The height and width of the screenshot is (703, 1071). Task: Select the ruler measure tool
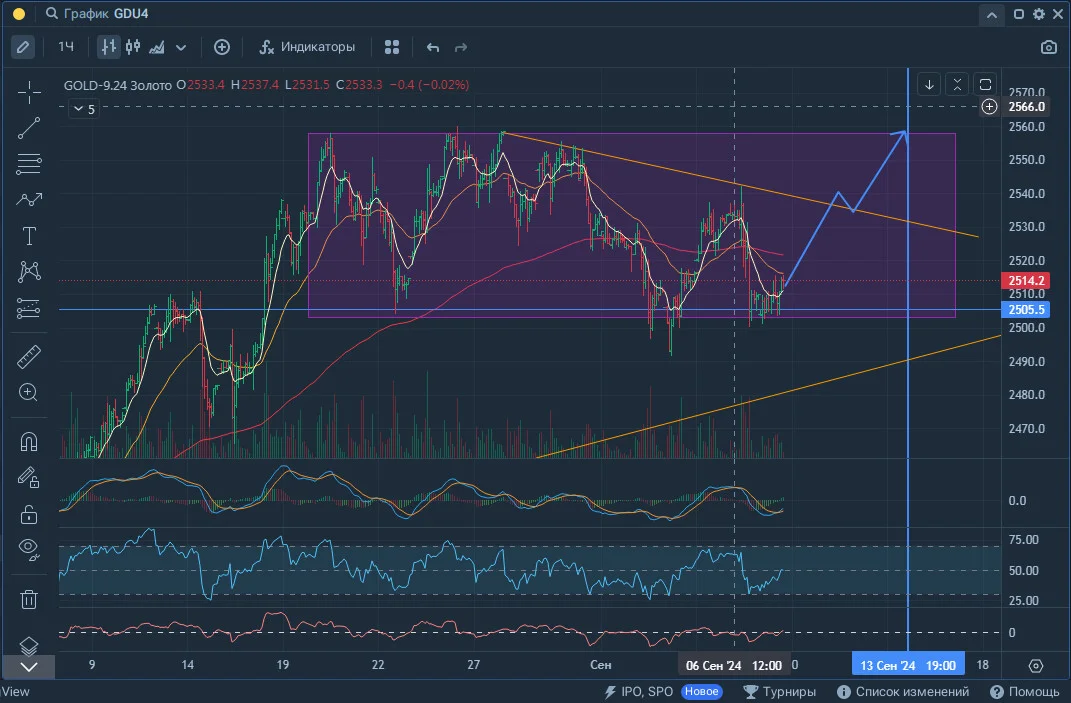pos(29,357)
